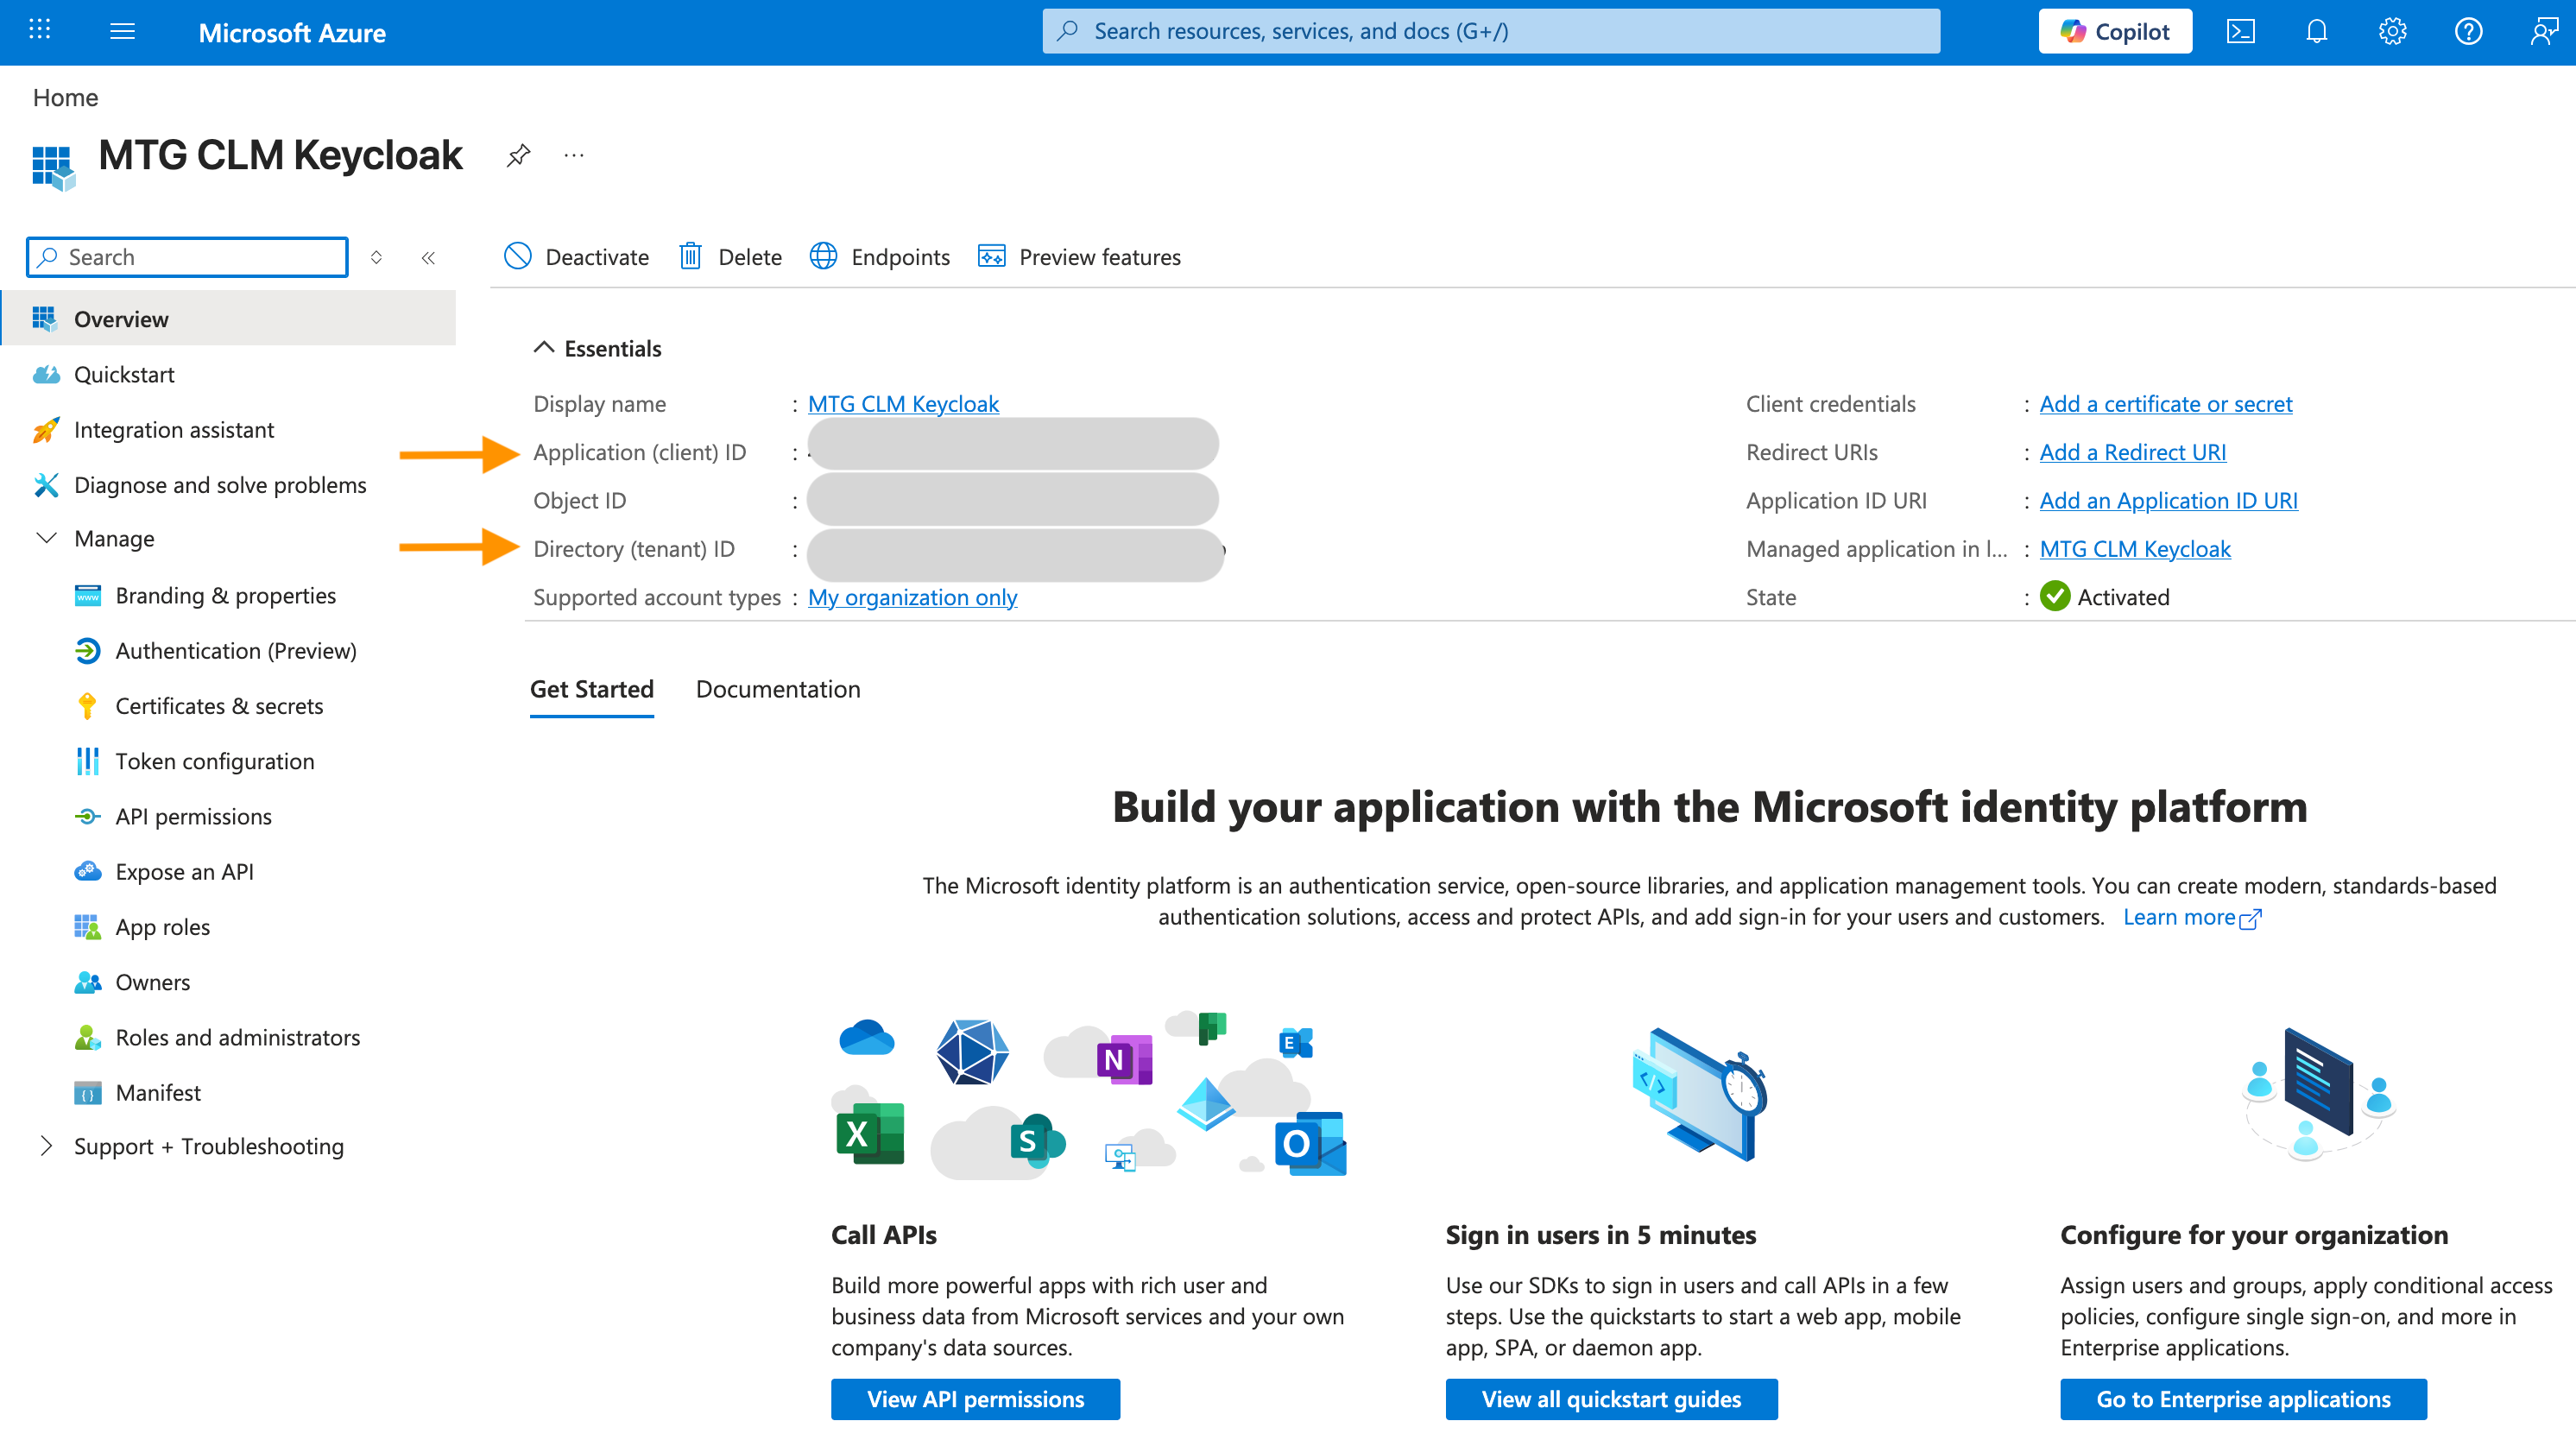Toggle expand/collapse all sidebar groups
This screenshot has height=1440, width=2576.
pyautogui.click(x=376, y=258)
